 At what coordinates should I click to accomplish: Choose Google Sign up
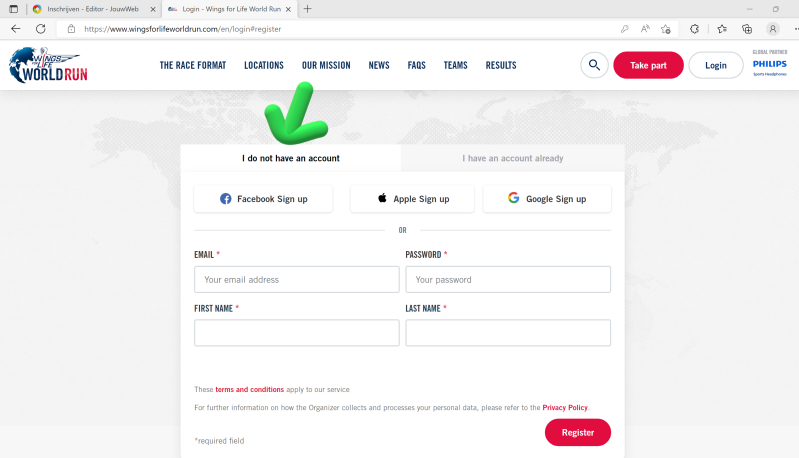pos(546,199)
